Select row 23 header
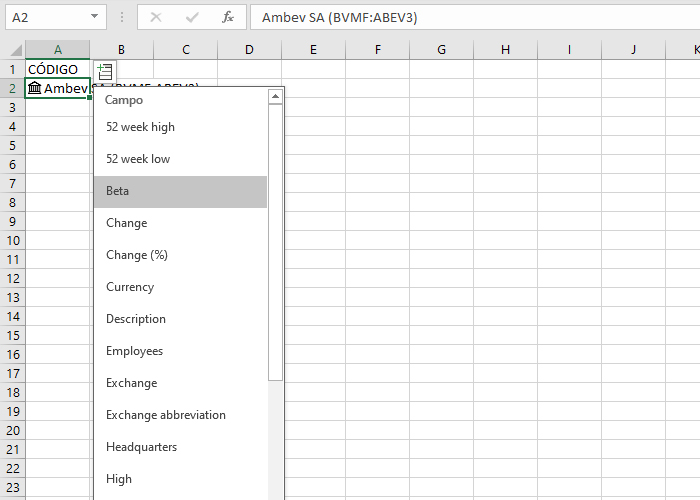Viewport: 700px width, 500px height. tap(12, 488)
